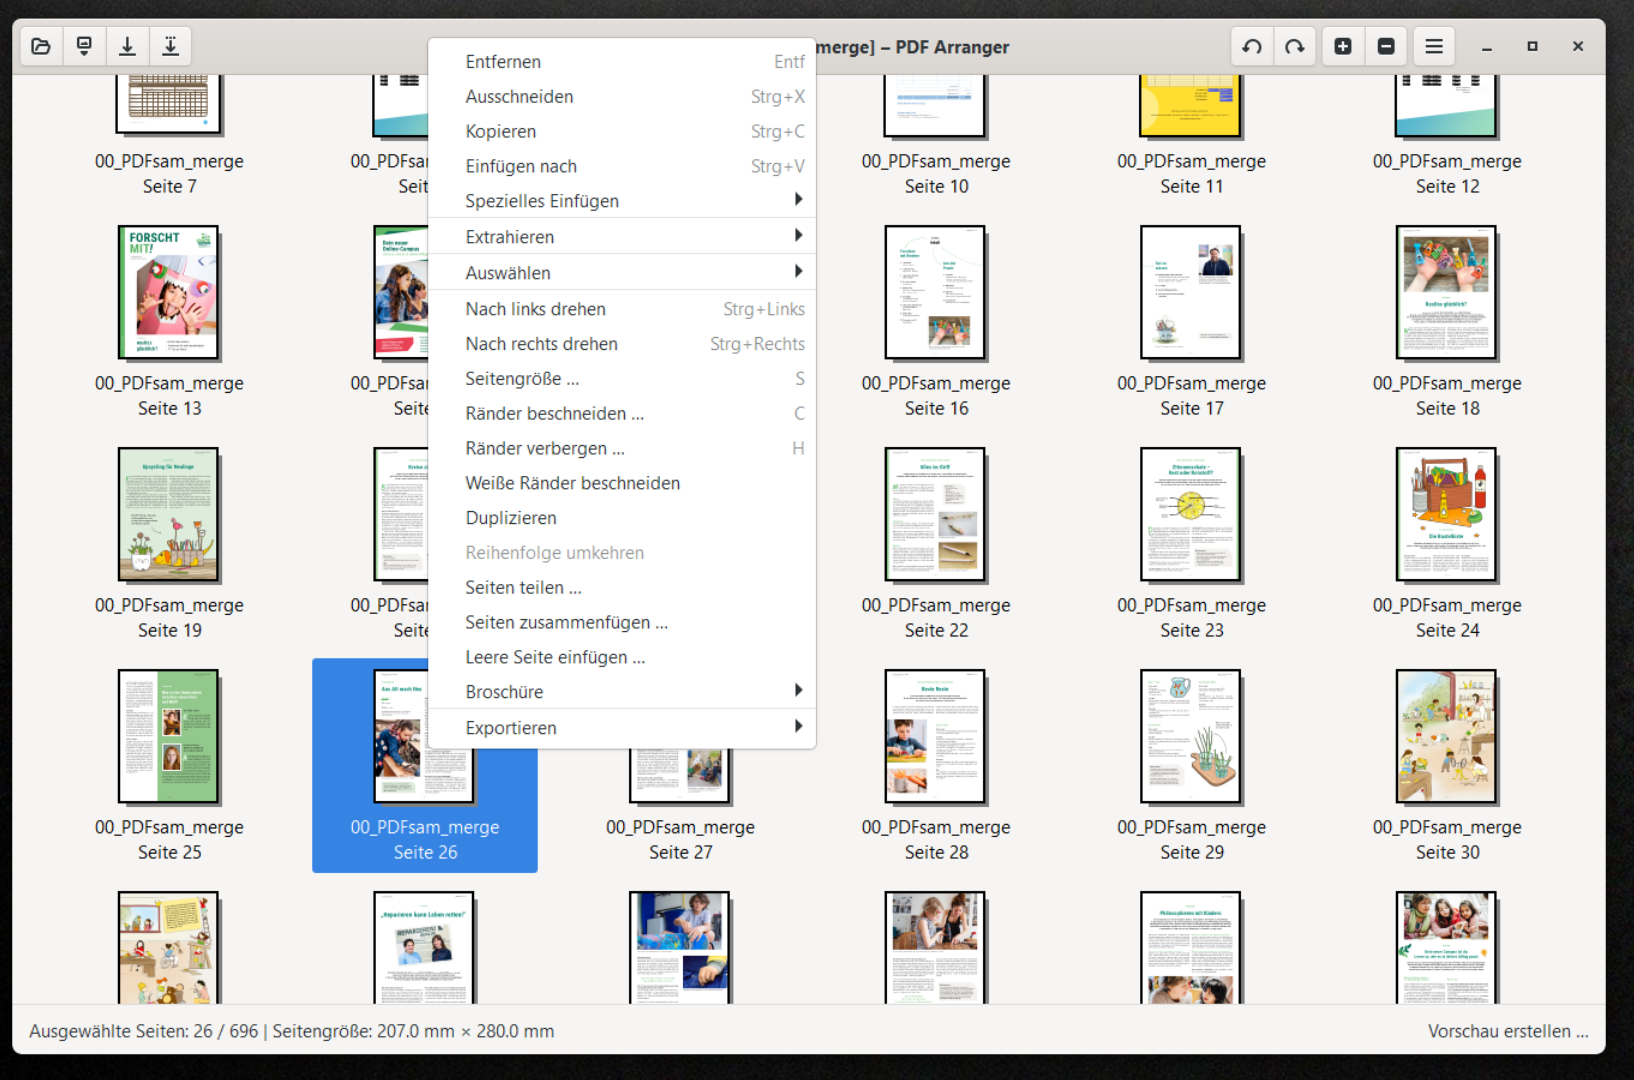Click the zoom in plus icon
The width and height of the screenshot is (1634, 1080).
point(1343,46)
